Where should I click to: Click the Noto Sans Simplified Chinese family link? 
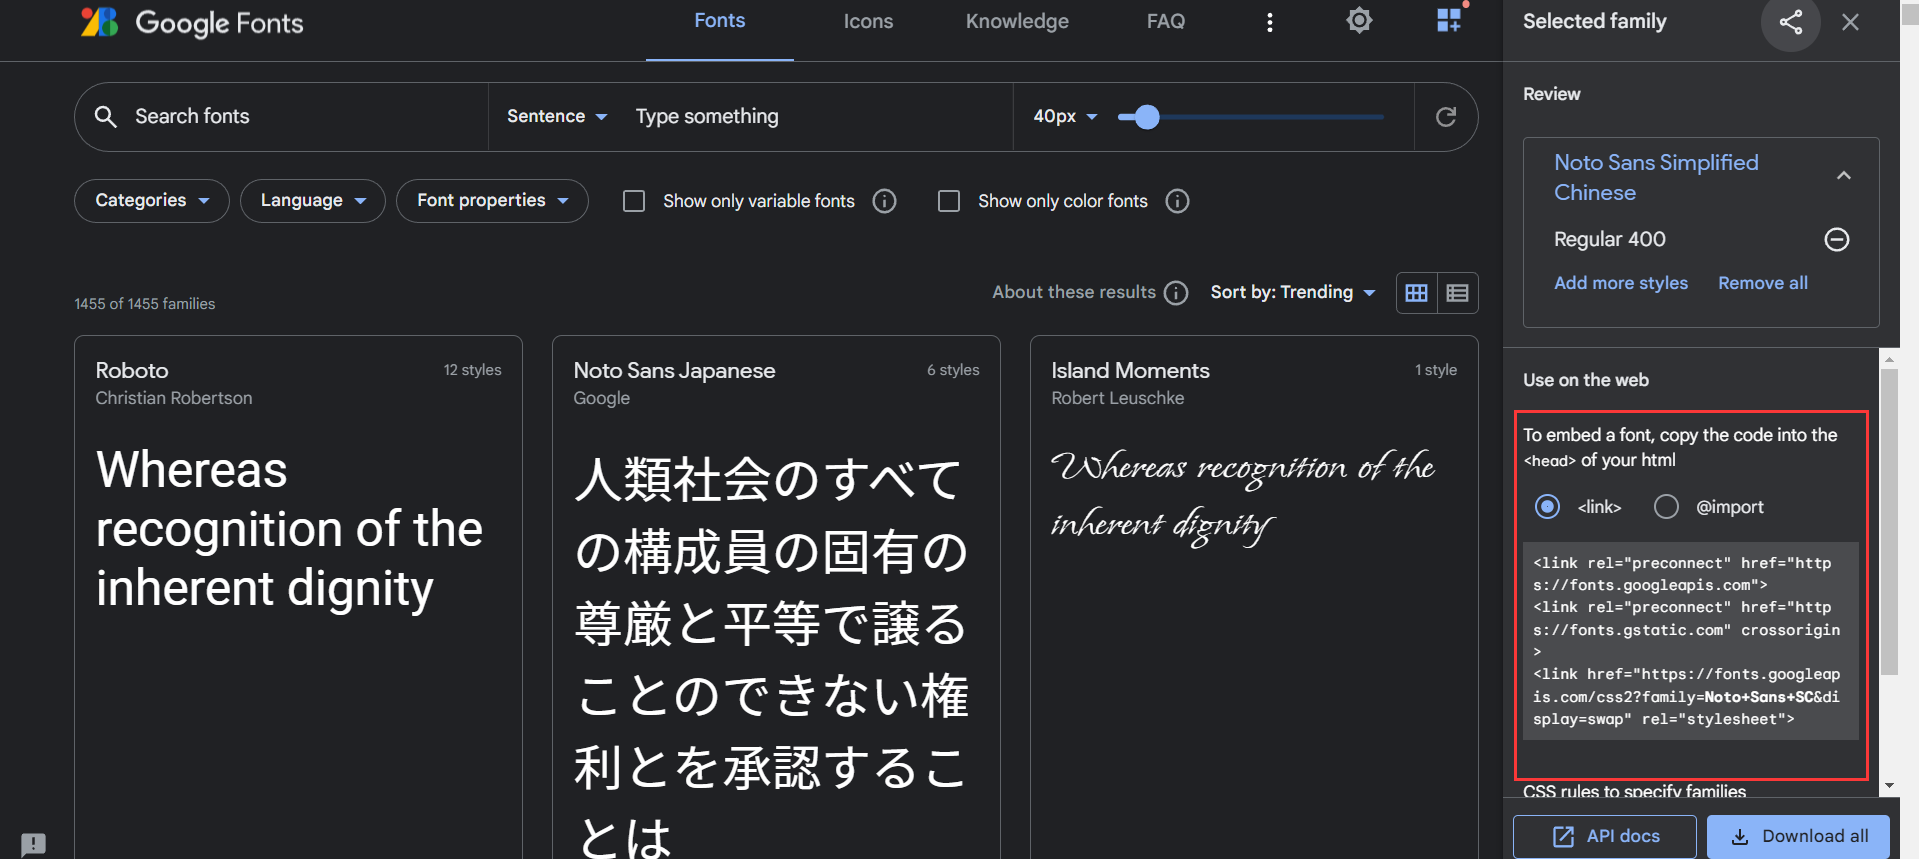tap(1656, 177)
